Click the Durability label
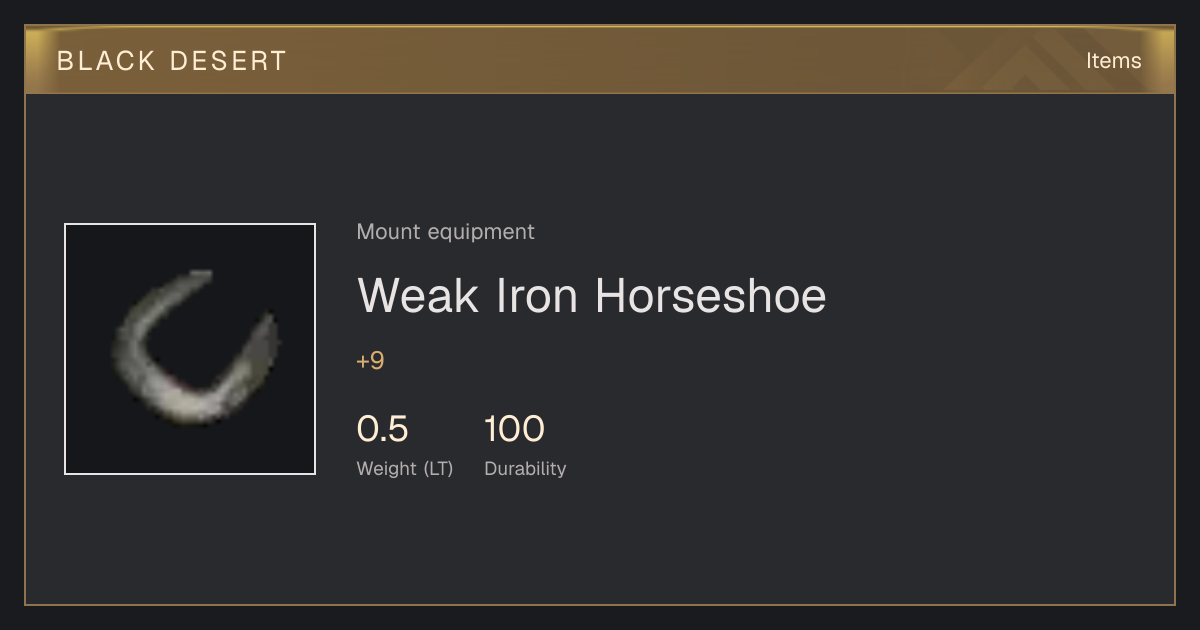1200x630 pixels. (525, 469)
